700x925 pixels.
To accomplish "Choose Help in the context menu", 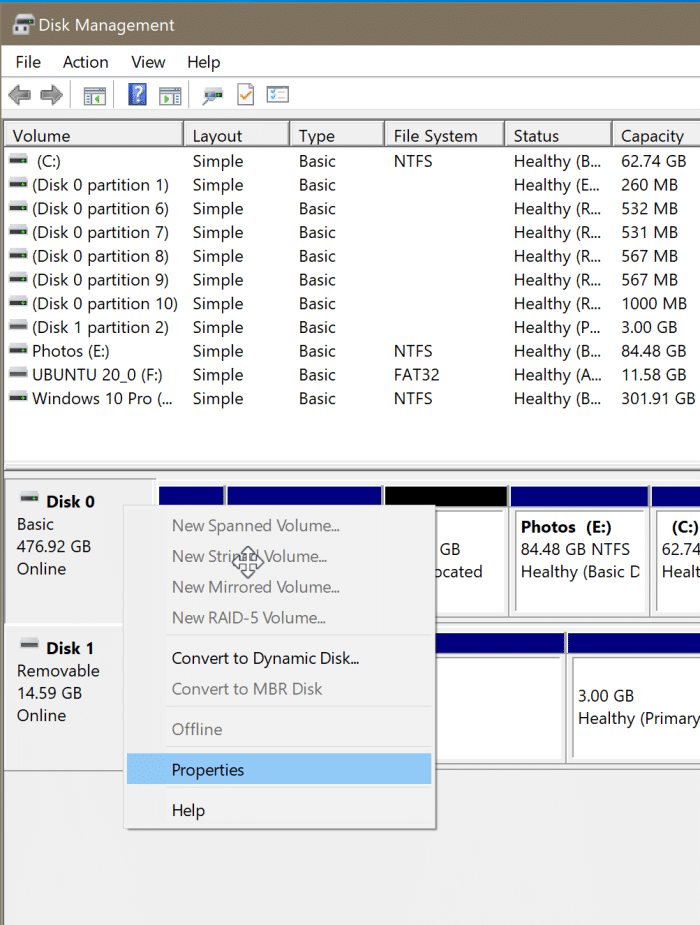I will [279, 810].
